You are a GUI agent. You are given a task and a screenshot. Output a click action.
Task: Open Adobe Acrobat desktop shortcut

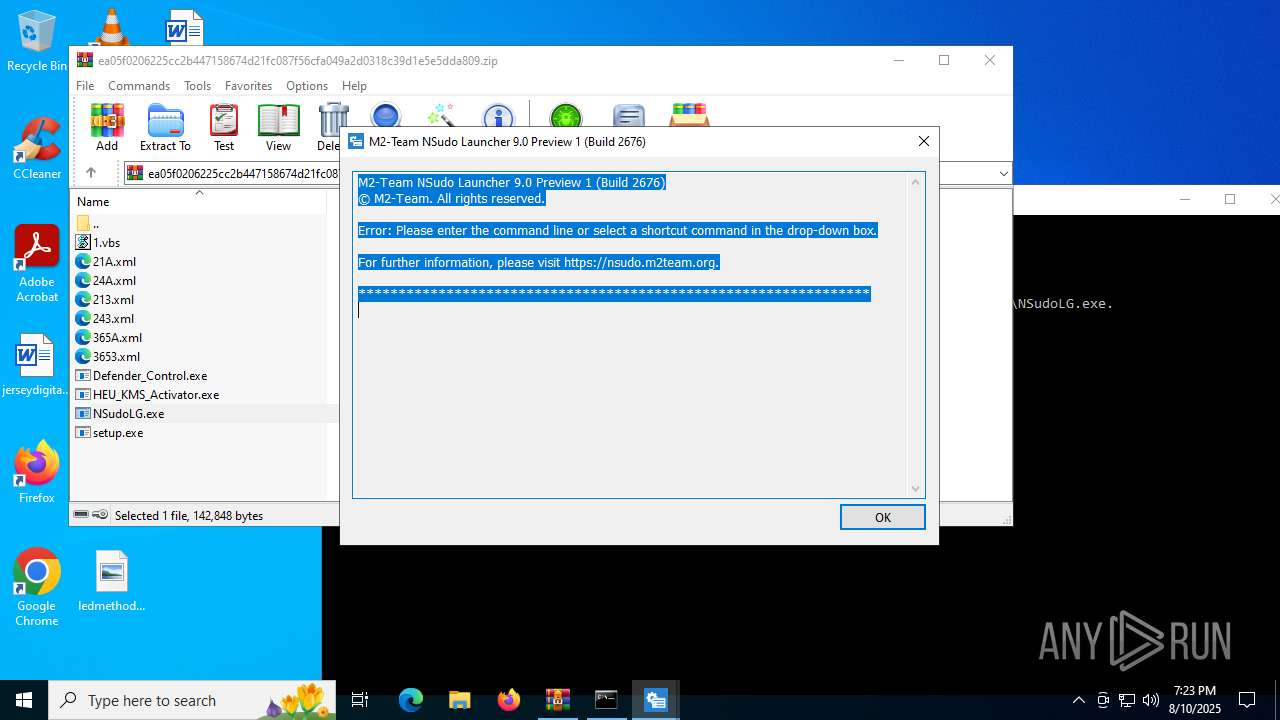pos(37,264)
